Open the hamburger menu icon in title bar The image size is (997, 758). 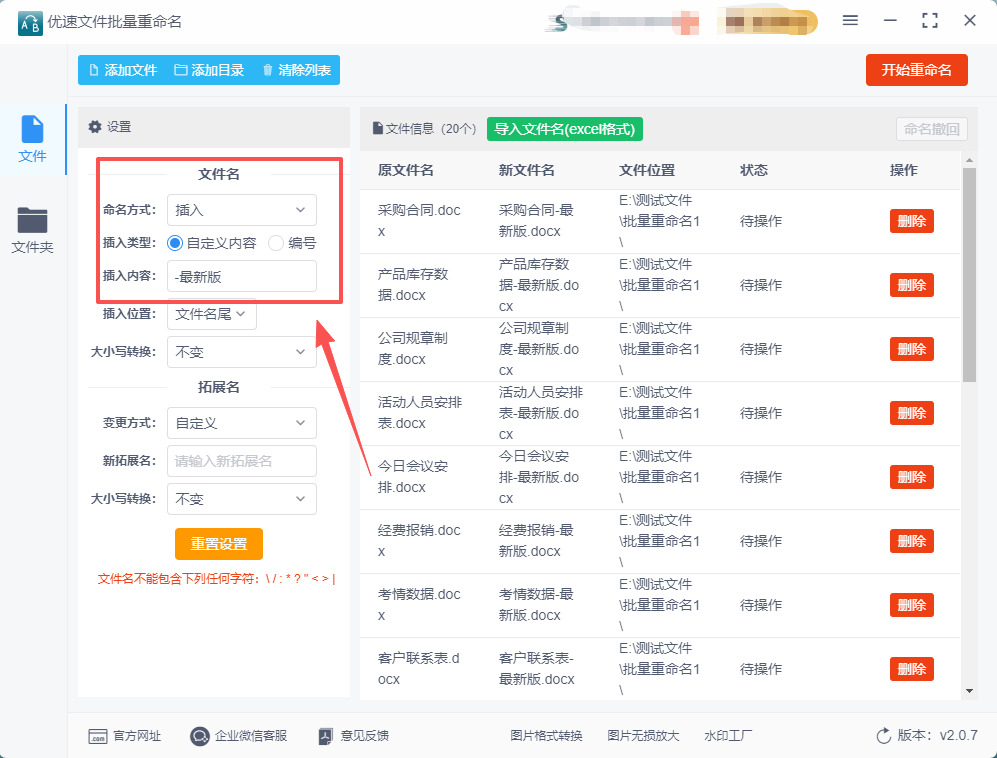coord(850,21)
